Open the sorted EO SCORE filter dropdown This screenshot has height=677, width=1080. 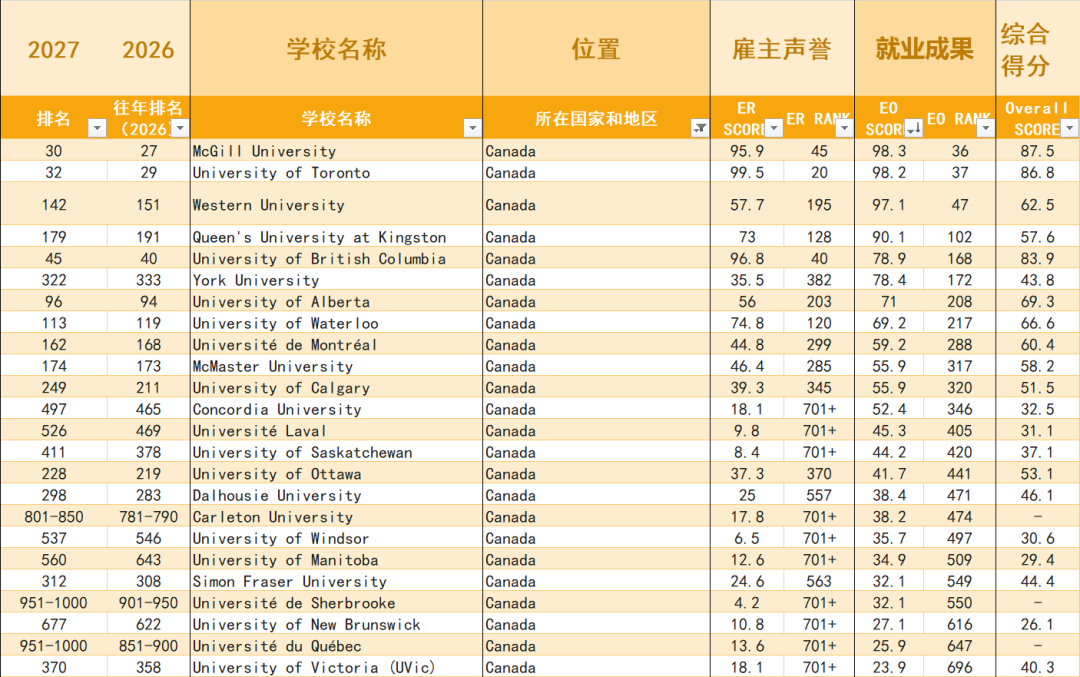[915, 128]
